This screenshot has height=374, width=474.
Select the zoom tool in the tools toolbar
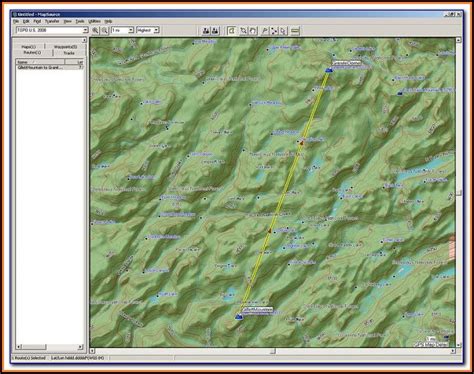(x=244, y=31)
